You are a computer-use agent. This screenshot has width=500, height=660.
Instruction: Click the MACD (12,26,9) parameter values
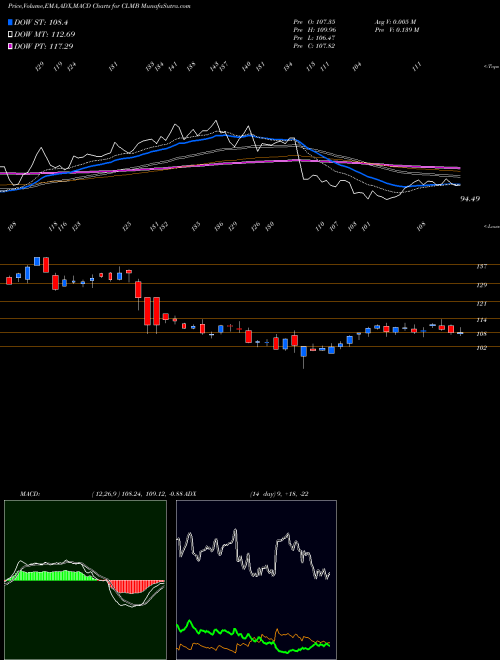(x=138, y=494)
